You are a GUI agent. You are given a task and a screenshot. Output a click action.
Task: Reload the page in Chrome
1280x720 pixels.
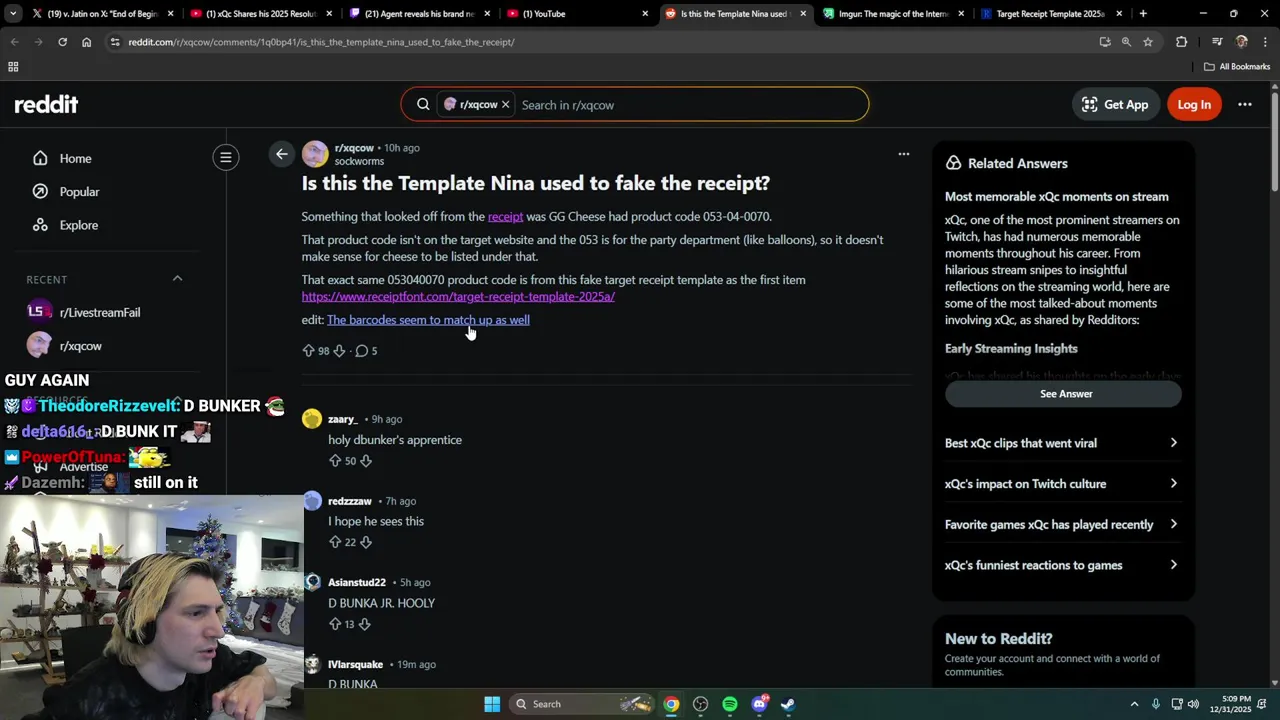(x=62, y=42)
